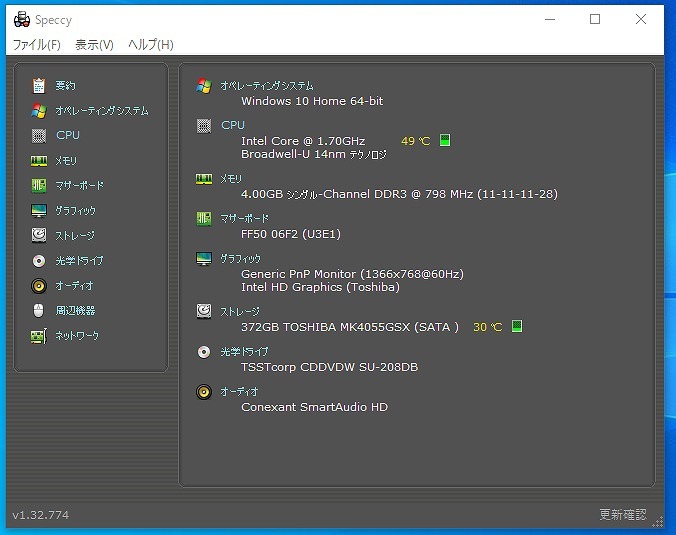Screen dimensions: 676x535
Task: Click the motherboard icon in sidebar
Action: (39, 186)
